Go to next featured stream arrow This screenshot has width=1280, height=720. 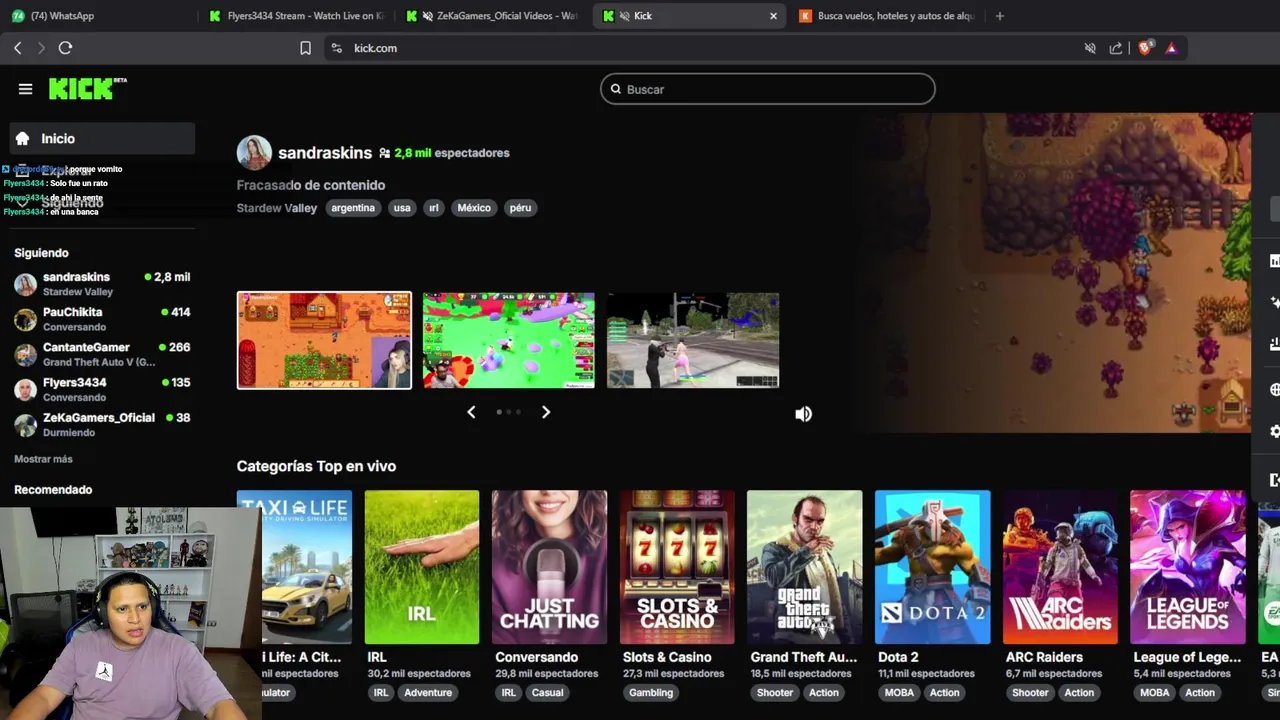pos(546,412)
